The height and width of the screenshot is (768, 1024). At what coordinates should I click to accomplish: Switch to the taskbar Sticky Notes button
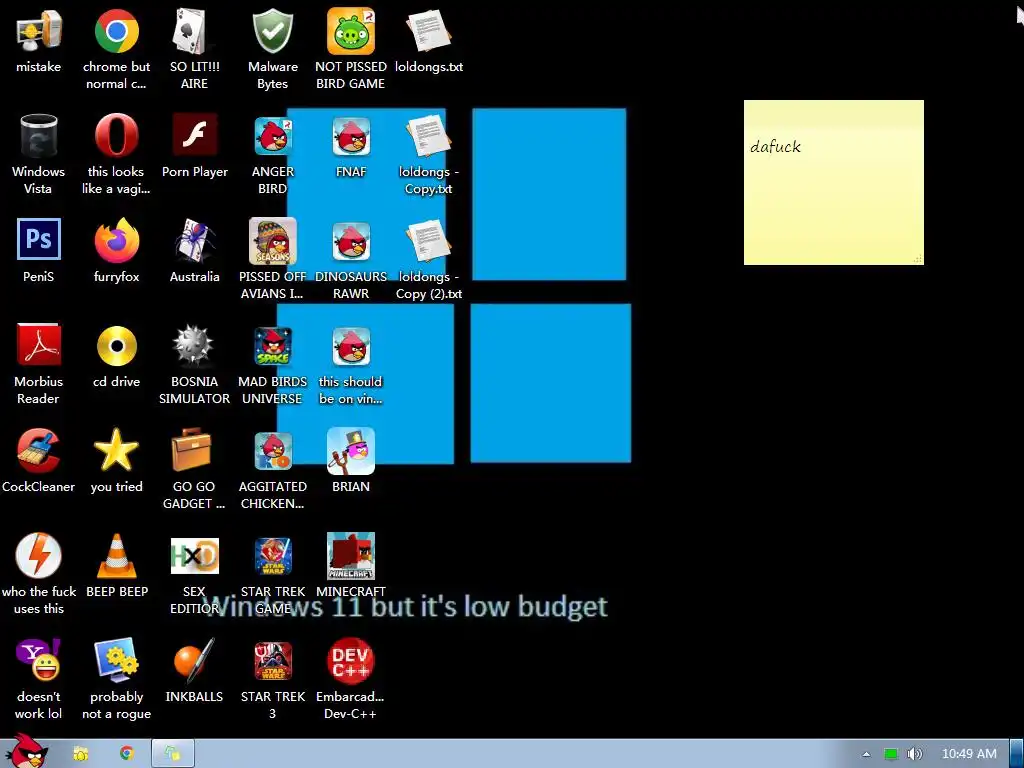click(x=173, y=754)
